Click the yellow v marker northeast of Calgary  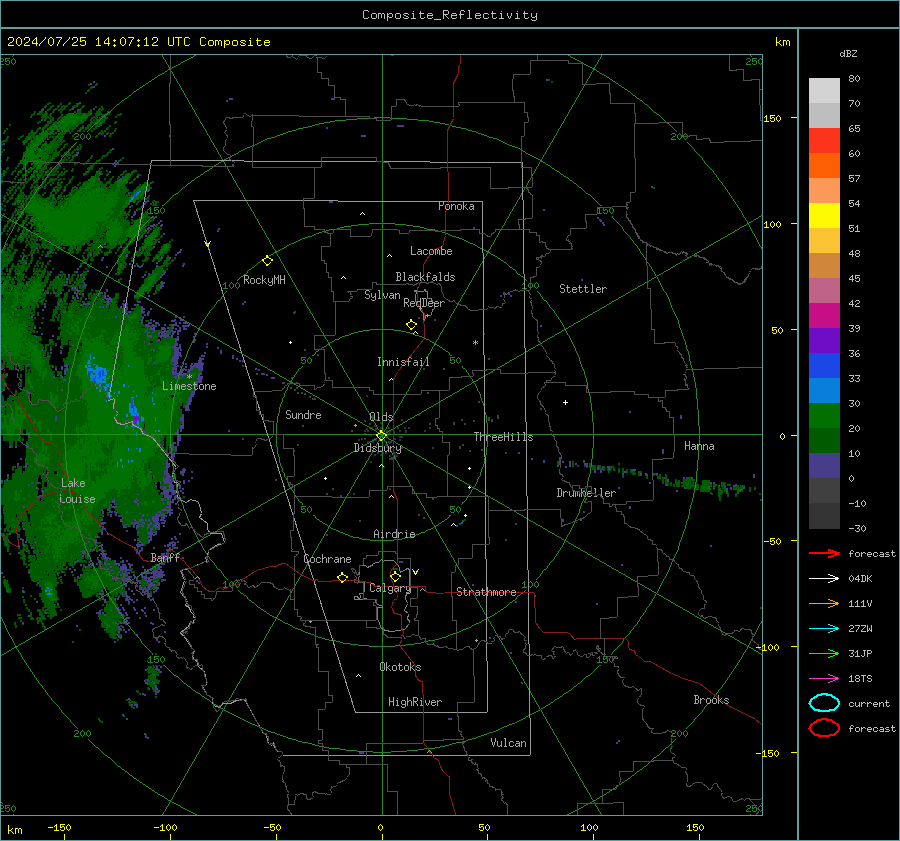pyautogui.click(x=415, y=572)
